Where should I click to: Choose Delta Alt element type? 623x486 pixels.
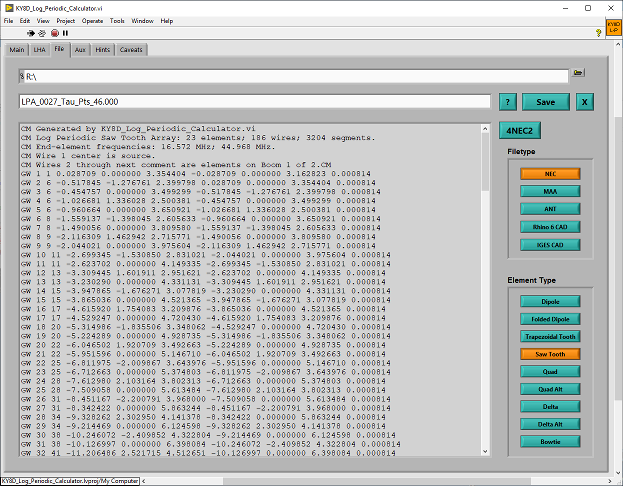coord(550,424)
